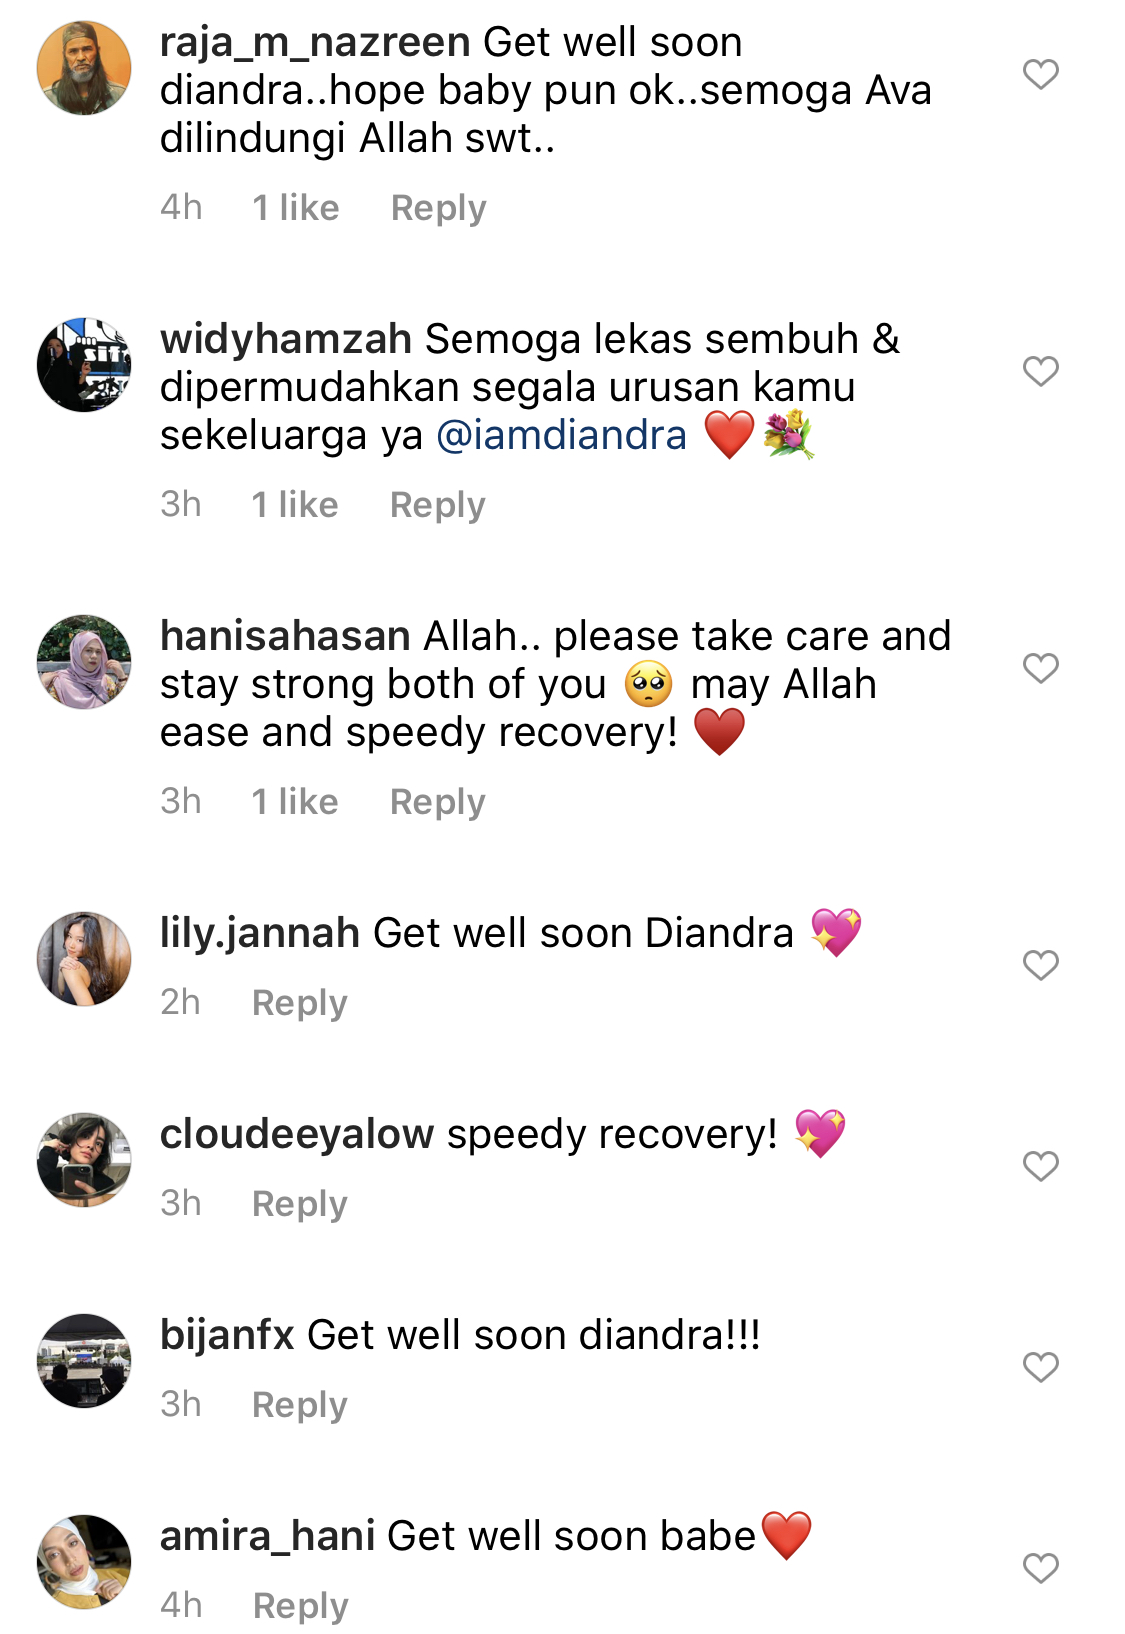Open hanisahasan's profile photo
The height and width of the screenshot is (1634, 1125).
click(x=84, y=662)
